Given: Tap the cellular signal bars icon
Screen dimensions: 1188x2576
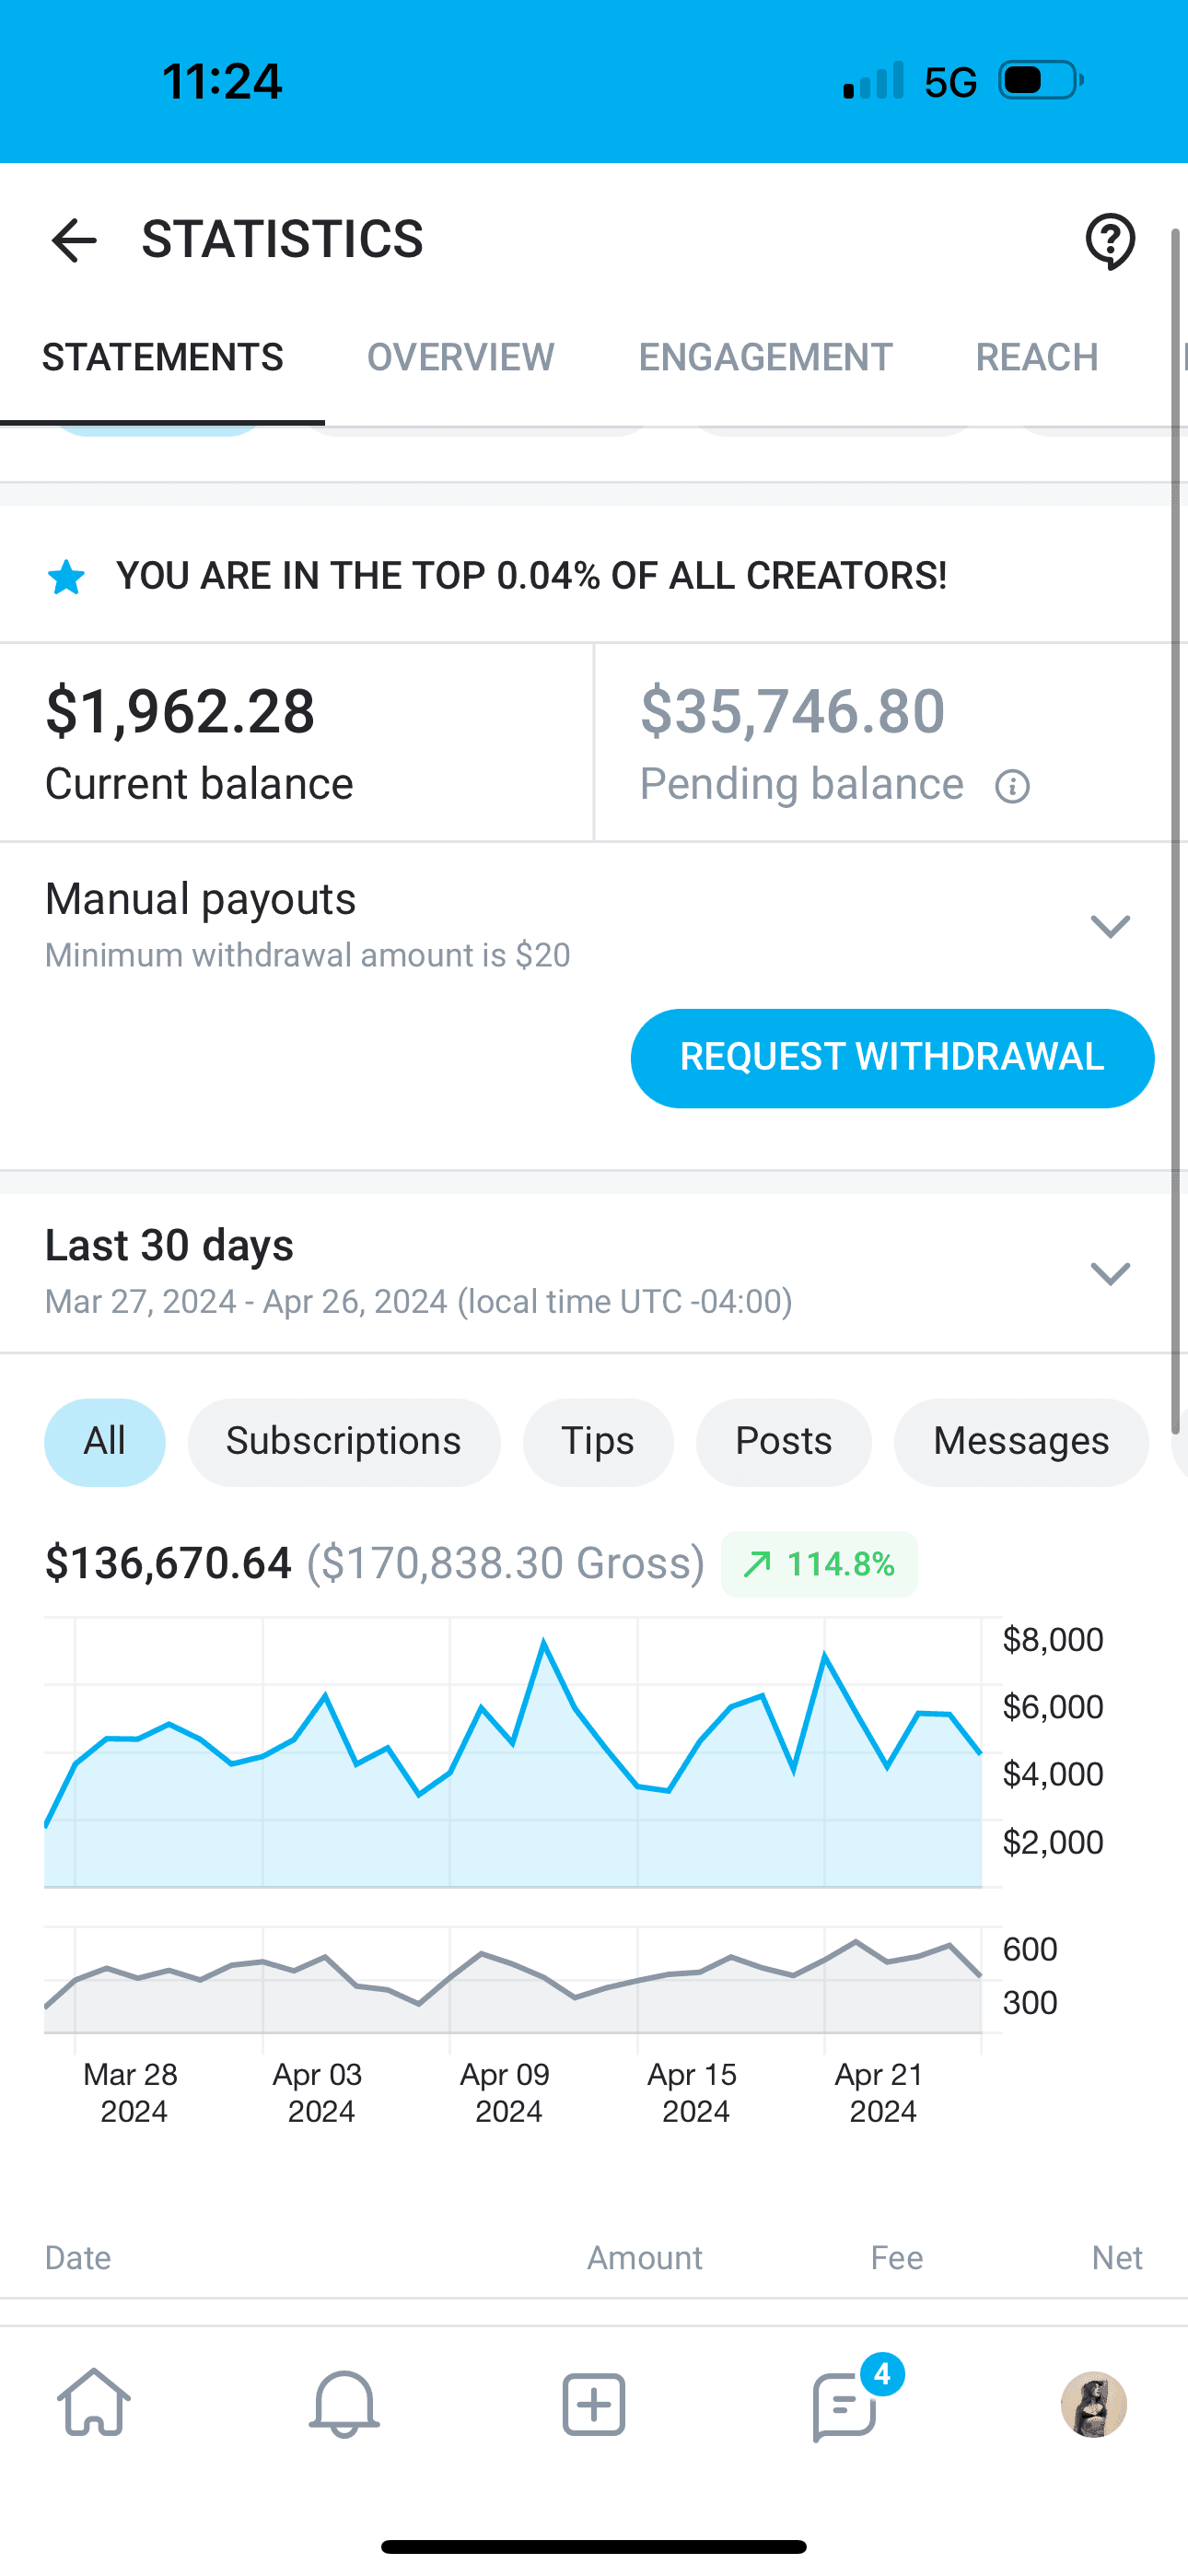Looking at the screenshot, I should (x=873, y=81).
